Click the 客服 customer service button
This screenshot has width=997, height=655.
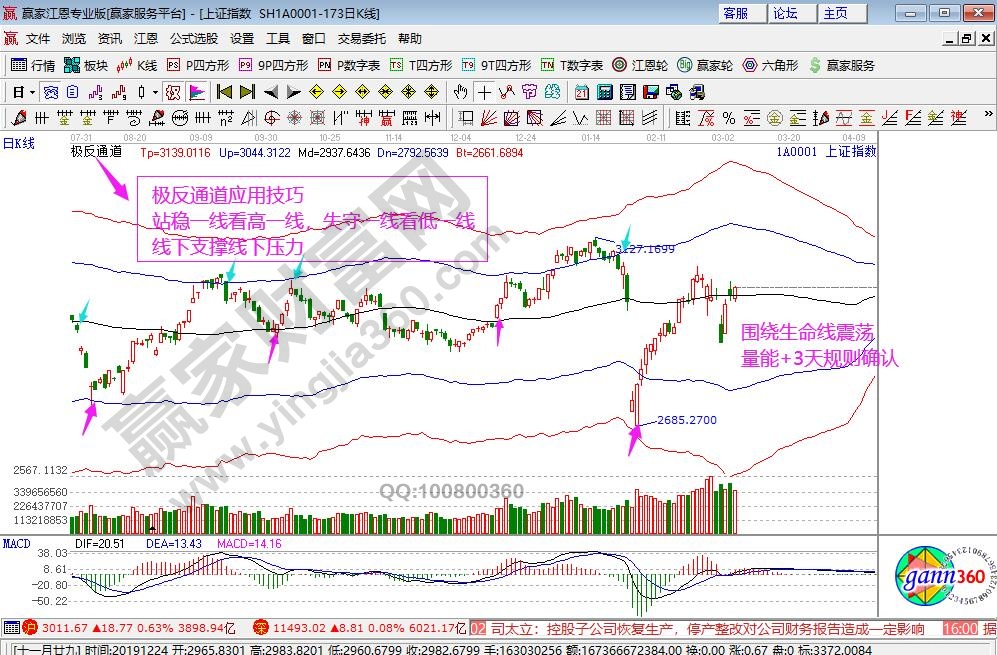coord(736,13)
